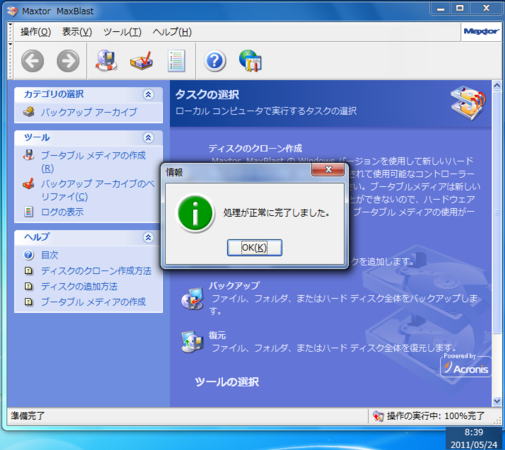
Task: Click the status bar operation progress icon
Action: coord(378,416)
